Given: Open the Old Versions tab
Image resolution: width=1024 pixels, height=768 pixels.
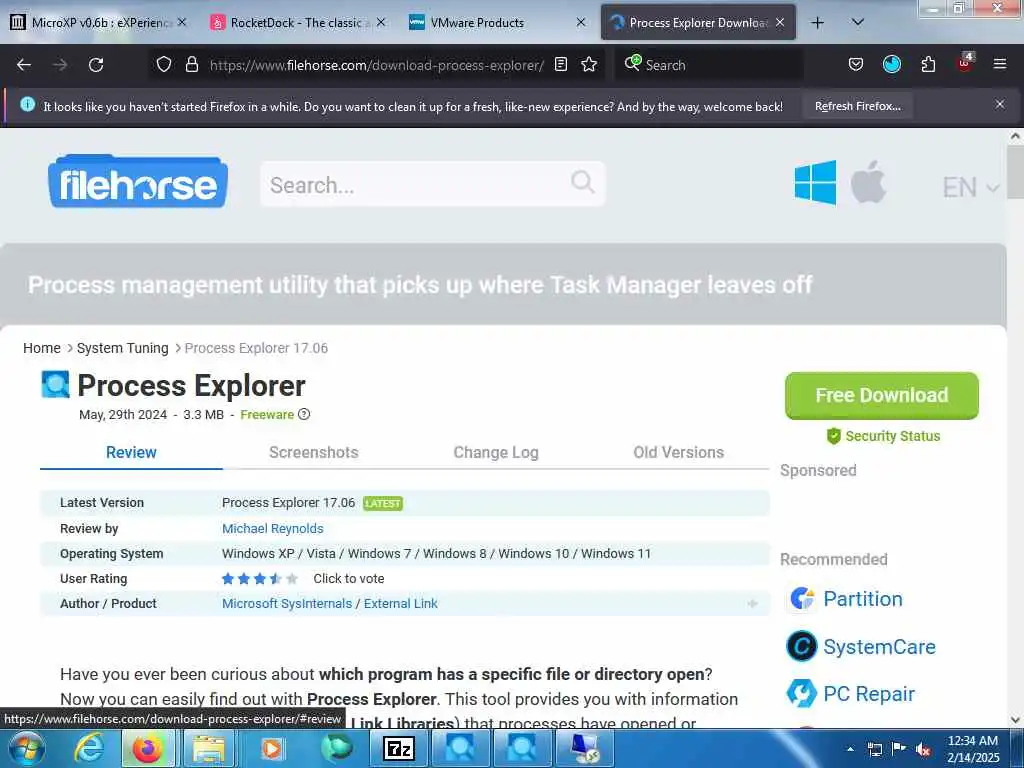Looking at the screenshot, I should pyautogui.click(x=679, y=453).
